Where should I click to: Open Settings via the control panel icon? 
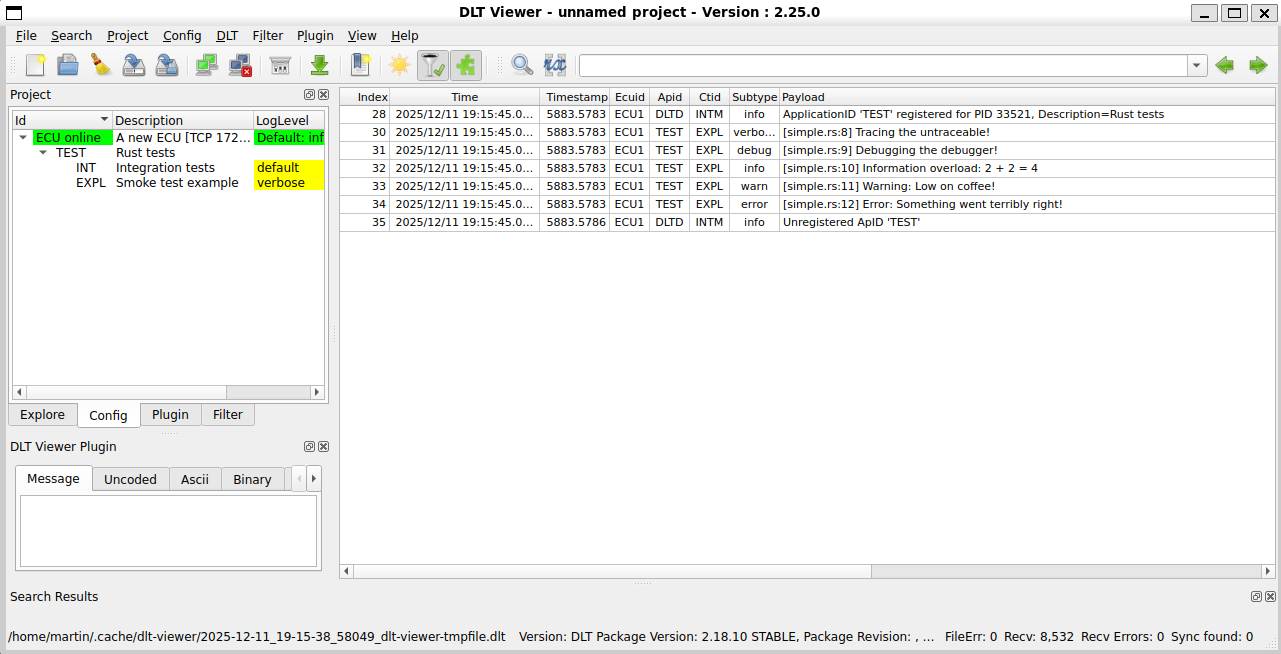[280, 66]
